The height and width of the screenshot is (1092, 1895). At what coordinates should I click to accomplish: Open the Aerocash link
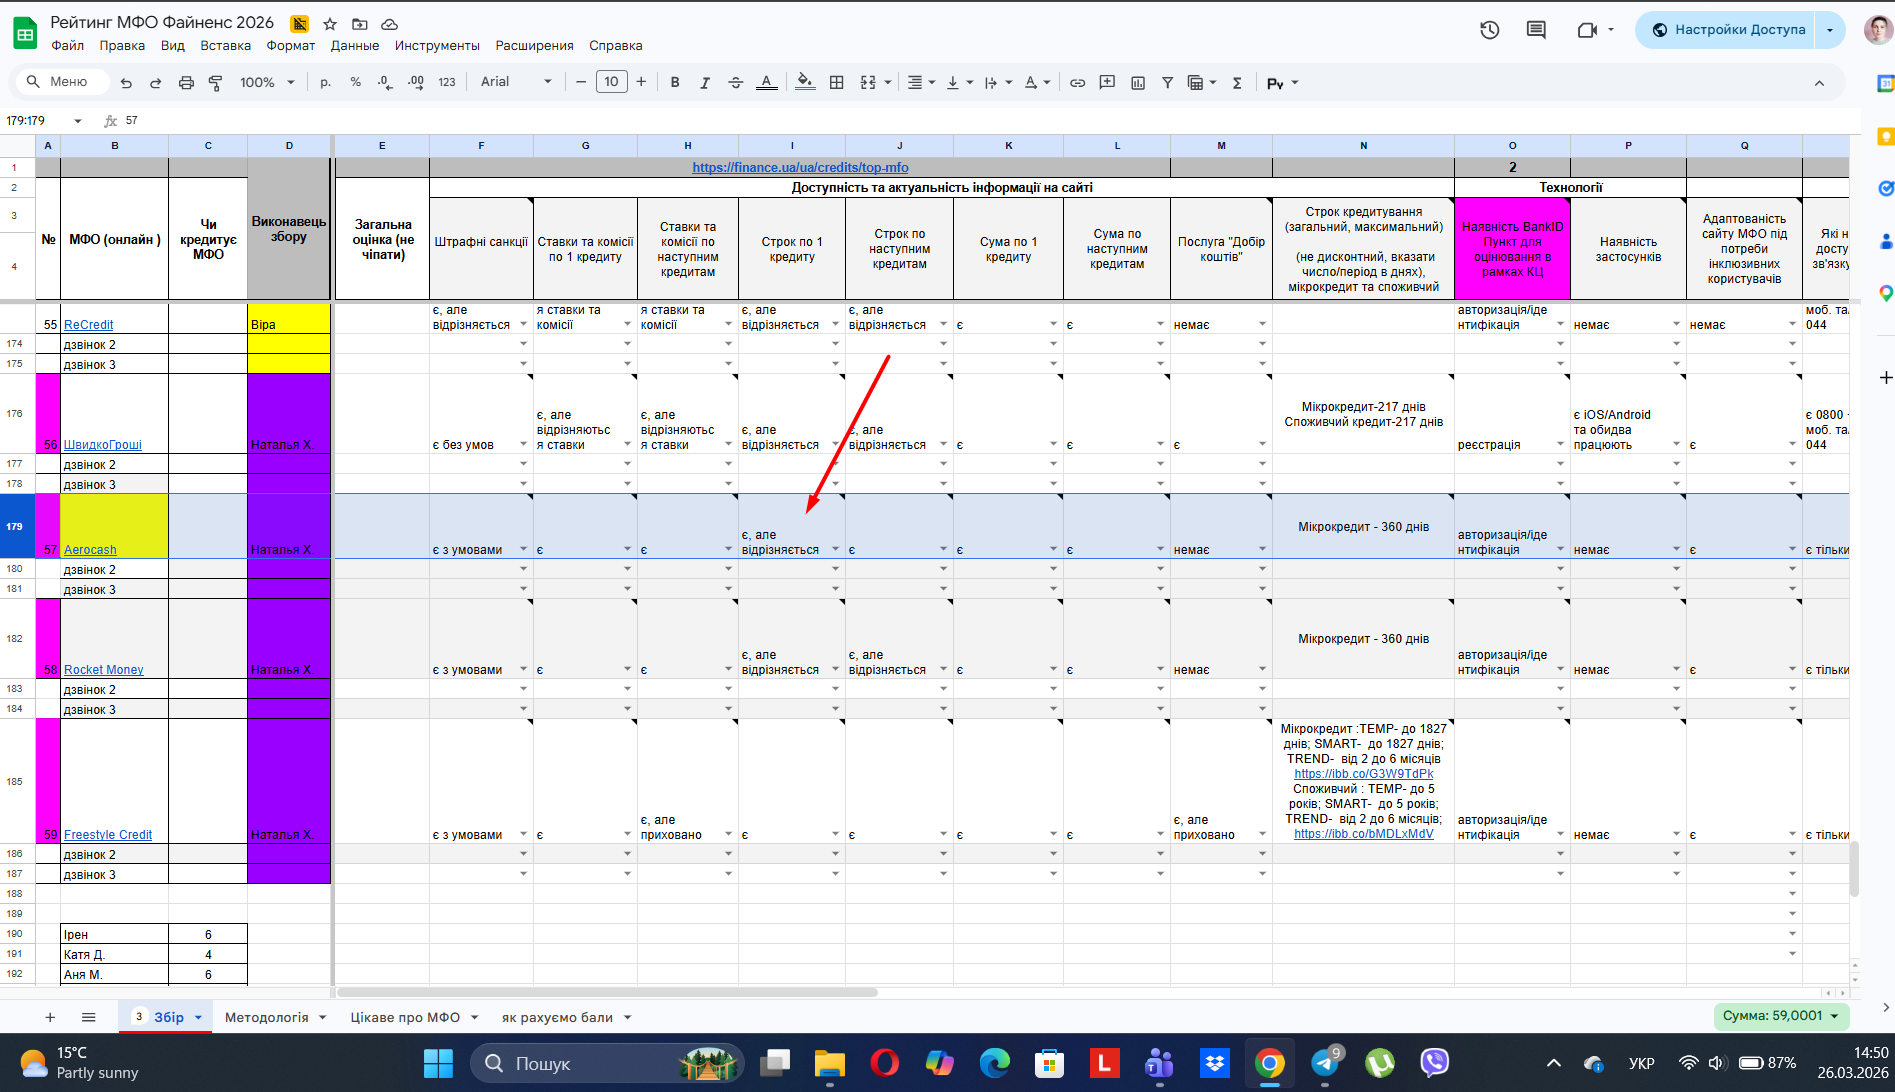coord(90,550)
